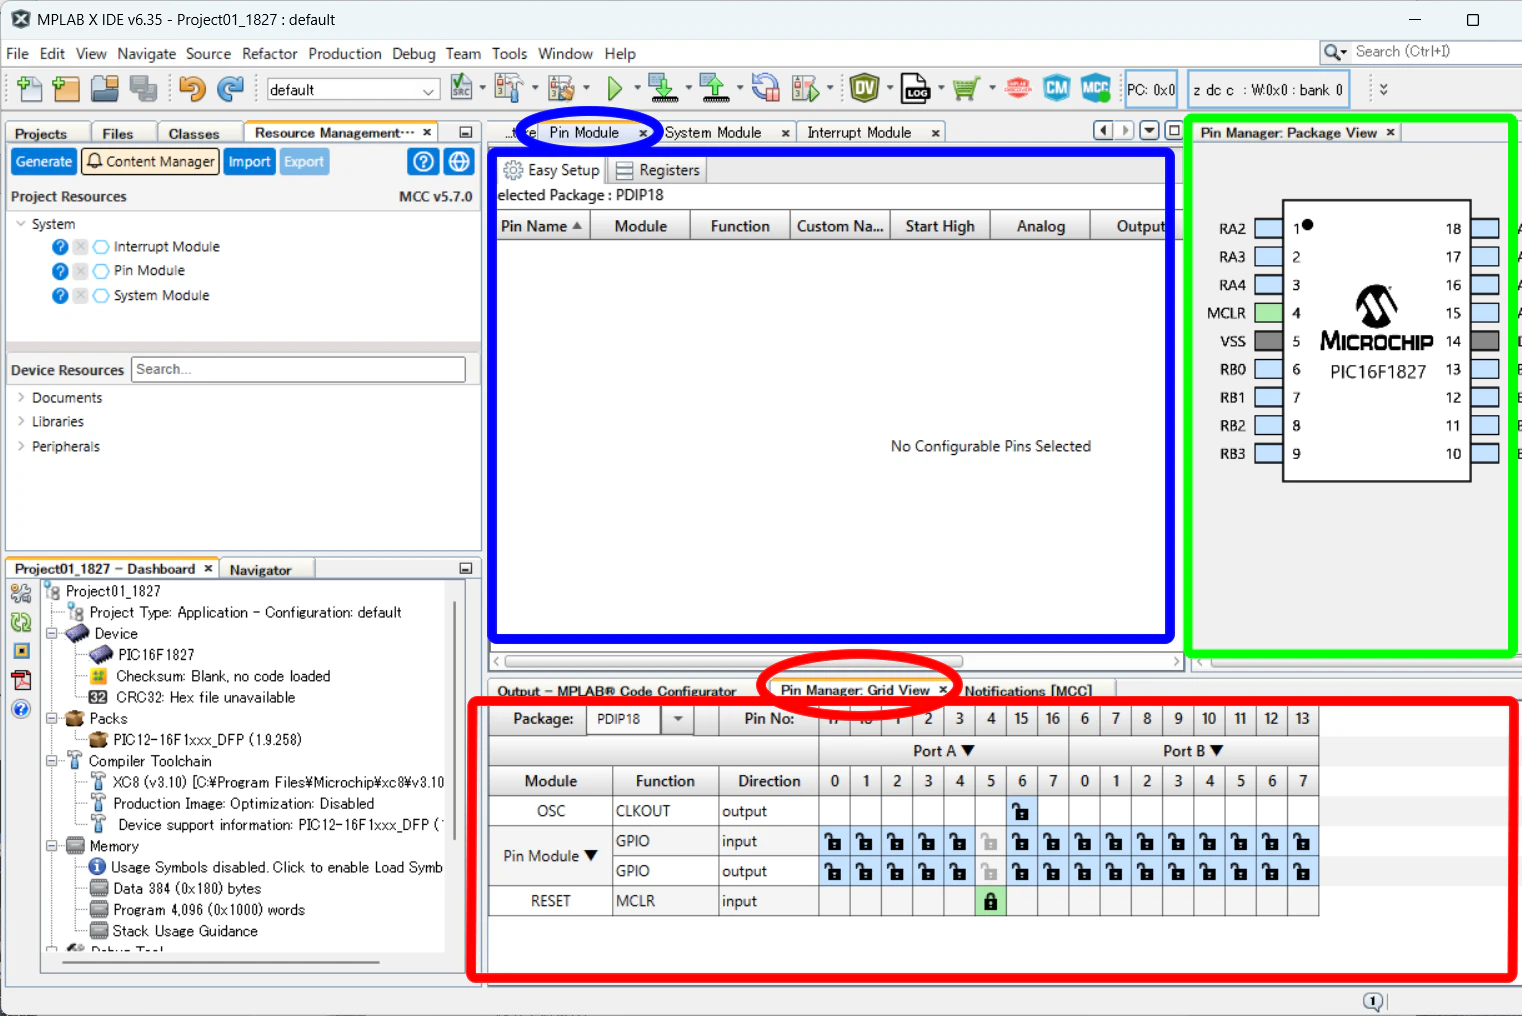Sort by the Pin Name column header
The width and height of the screenshot is (1522, 1016).
(543, 226)
